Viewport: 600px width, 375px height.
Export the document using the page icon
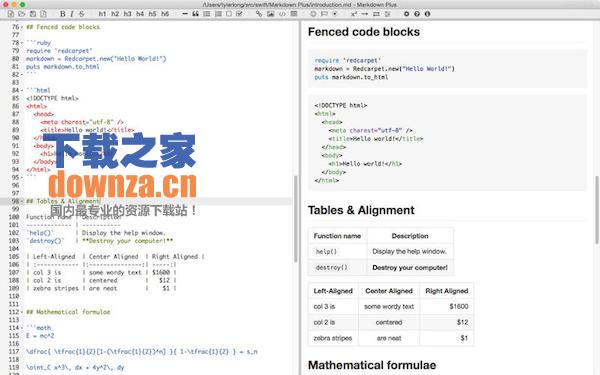[44, 14]
